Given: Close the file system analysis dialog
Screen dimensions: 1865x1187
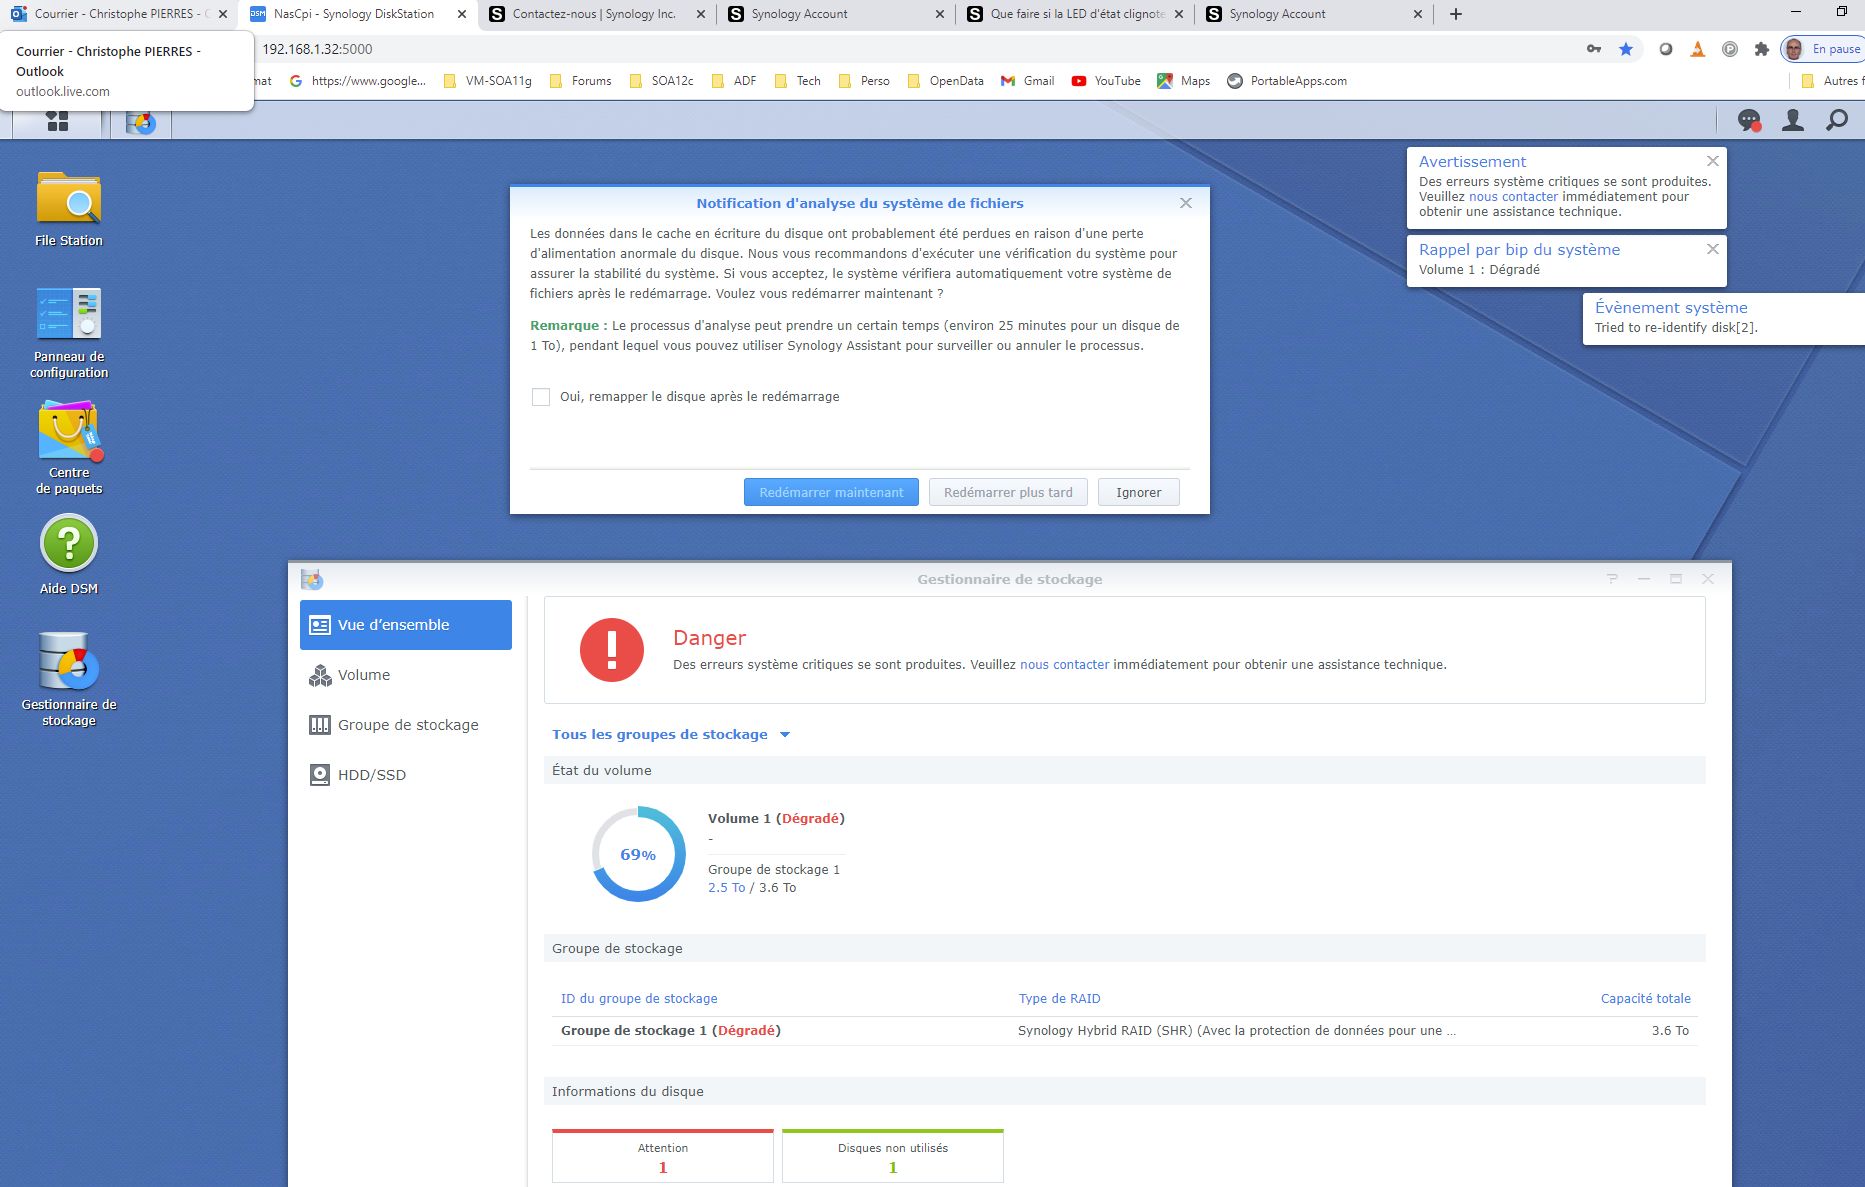Looking at the screenshot, I should (x=1186, y=203).
